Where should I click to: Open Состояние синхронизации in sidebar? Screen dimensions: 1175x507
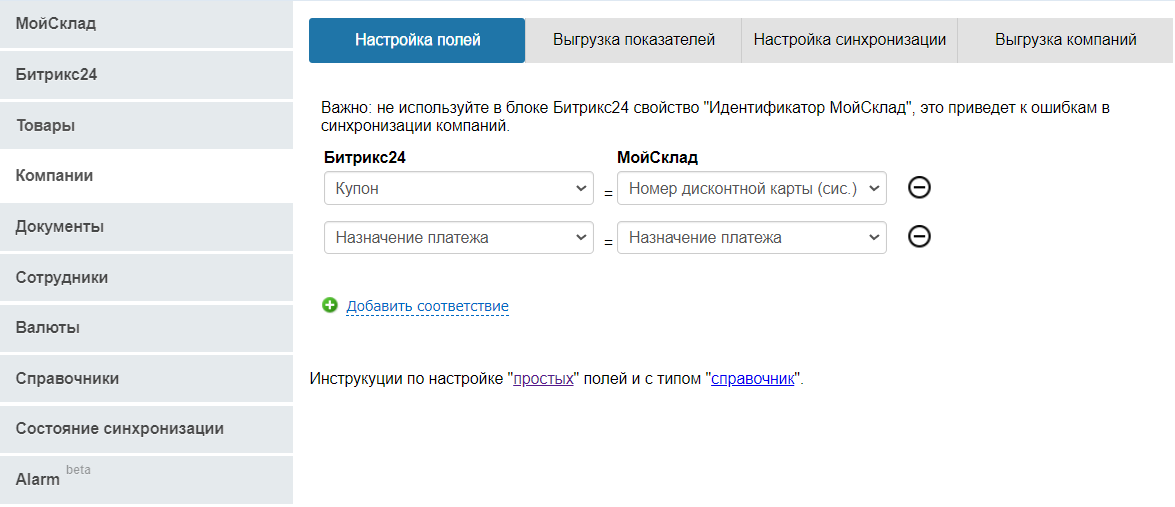coord(146,429)
